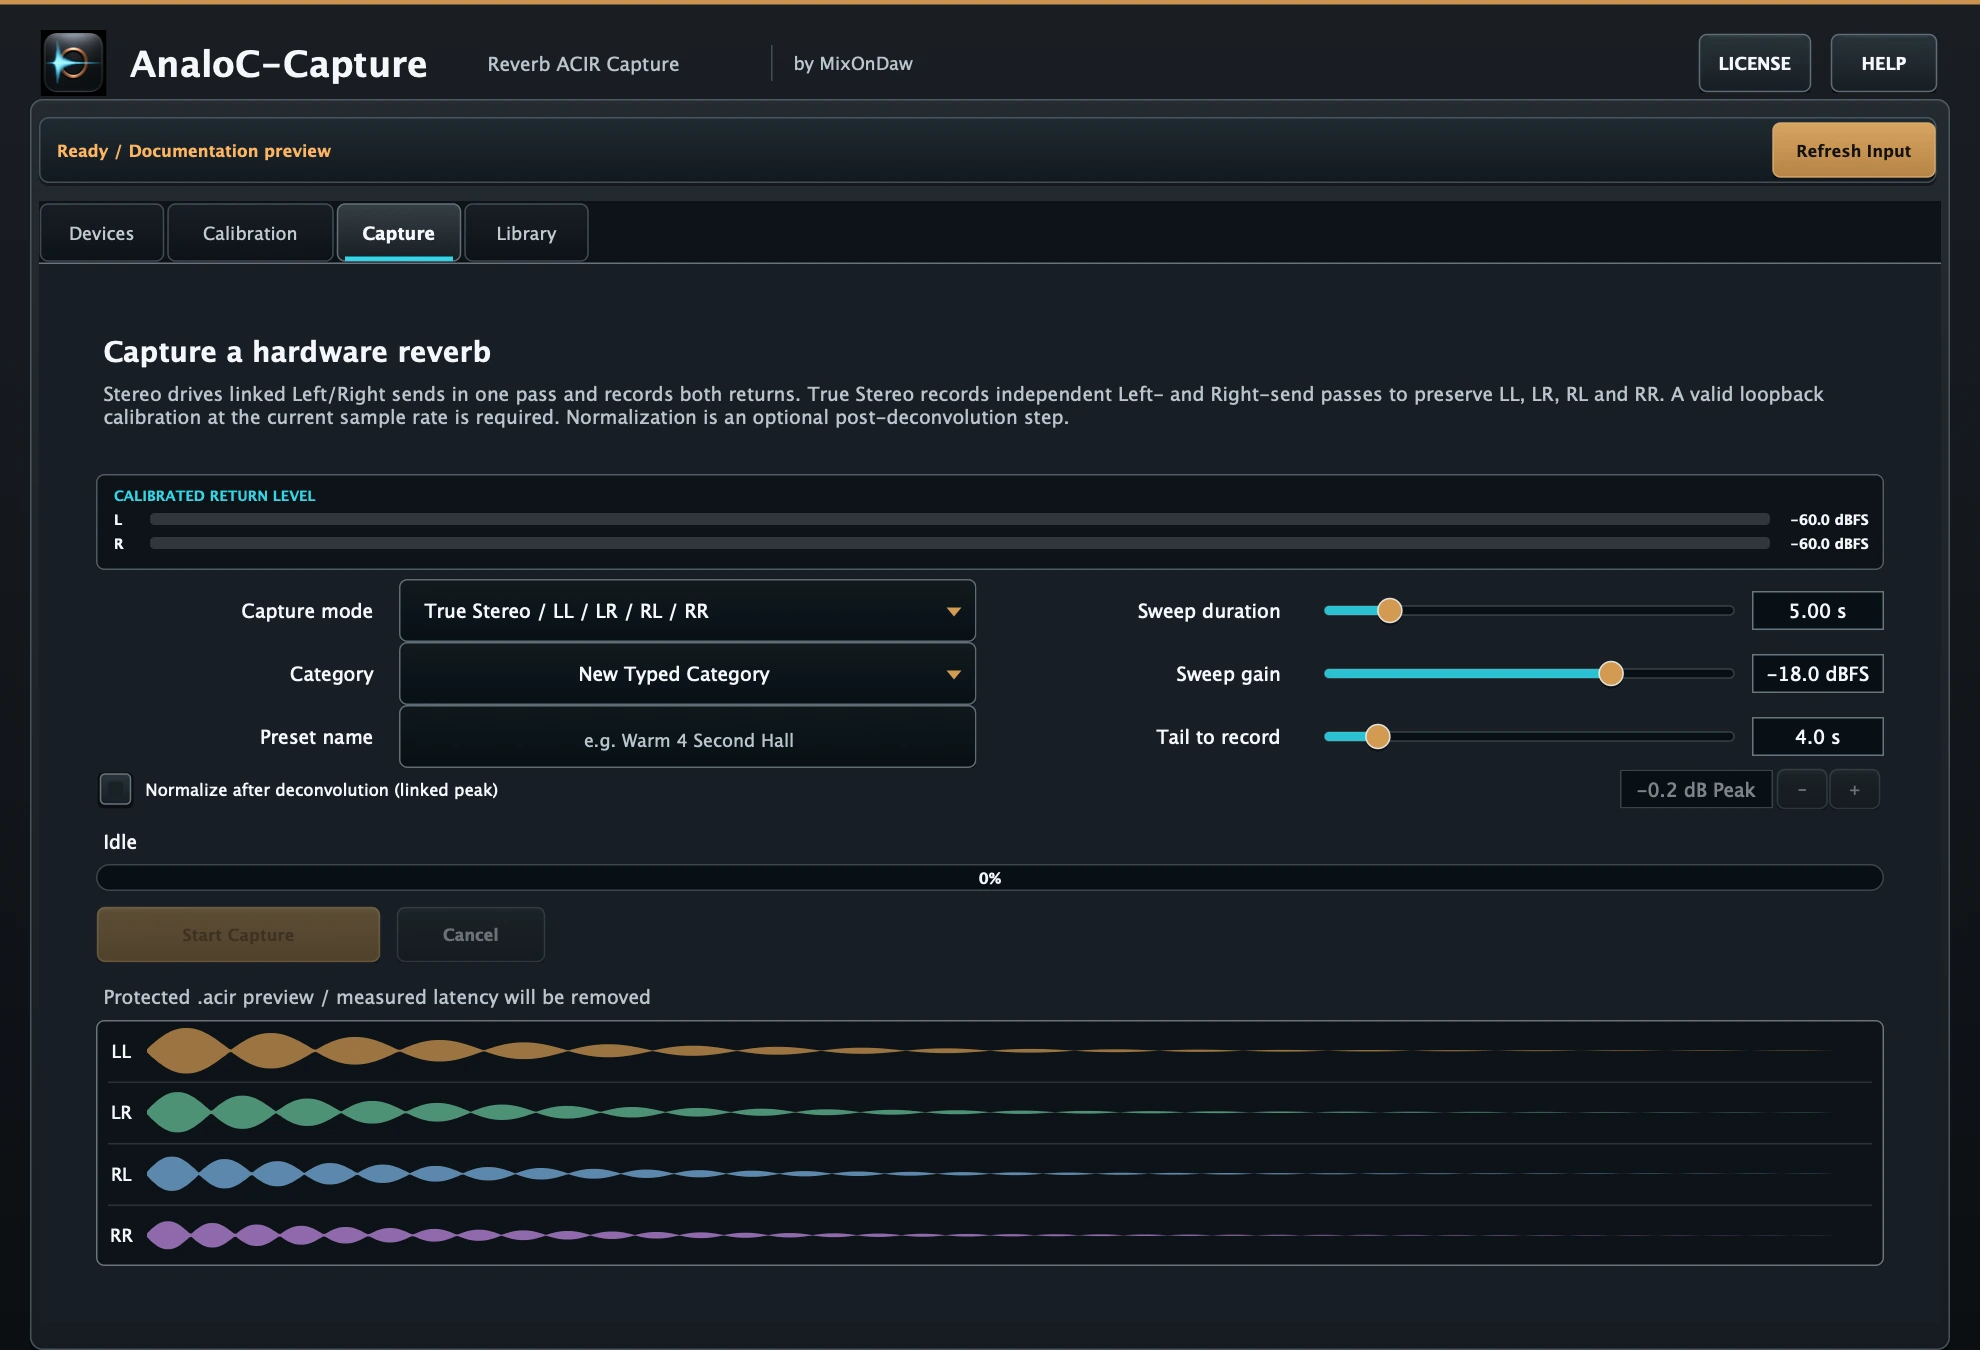Click the Cancel button

[x=470, y=935]
